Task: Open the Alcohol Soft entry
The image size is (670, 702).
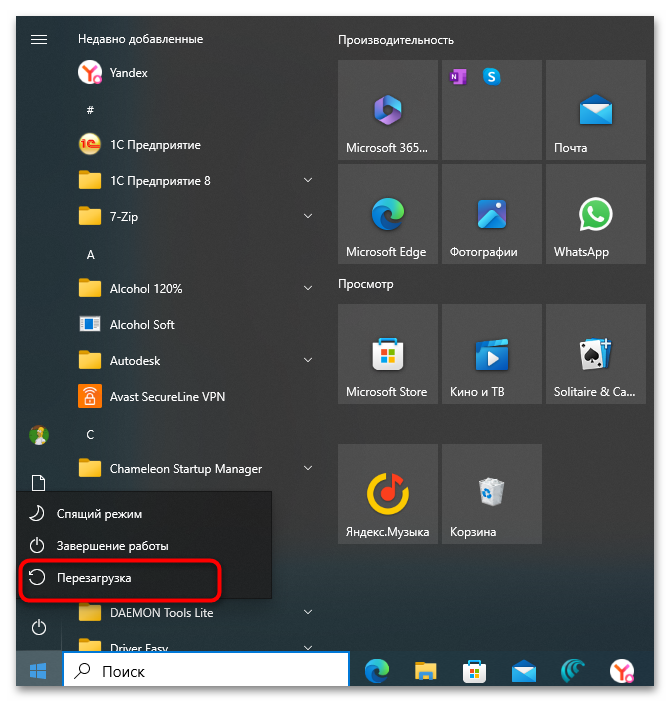Action: tap(195, 325)
